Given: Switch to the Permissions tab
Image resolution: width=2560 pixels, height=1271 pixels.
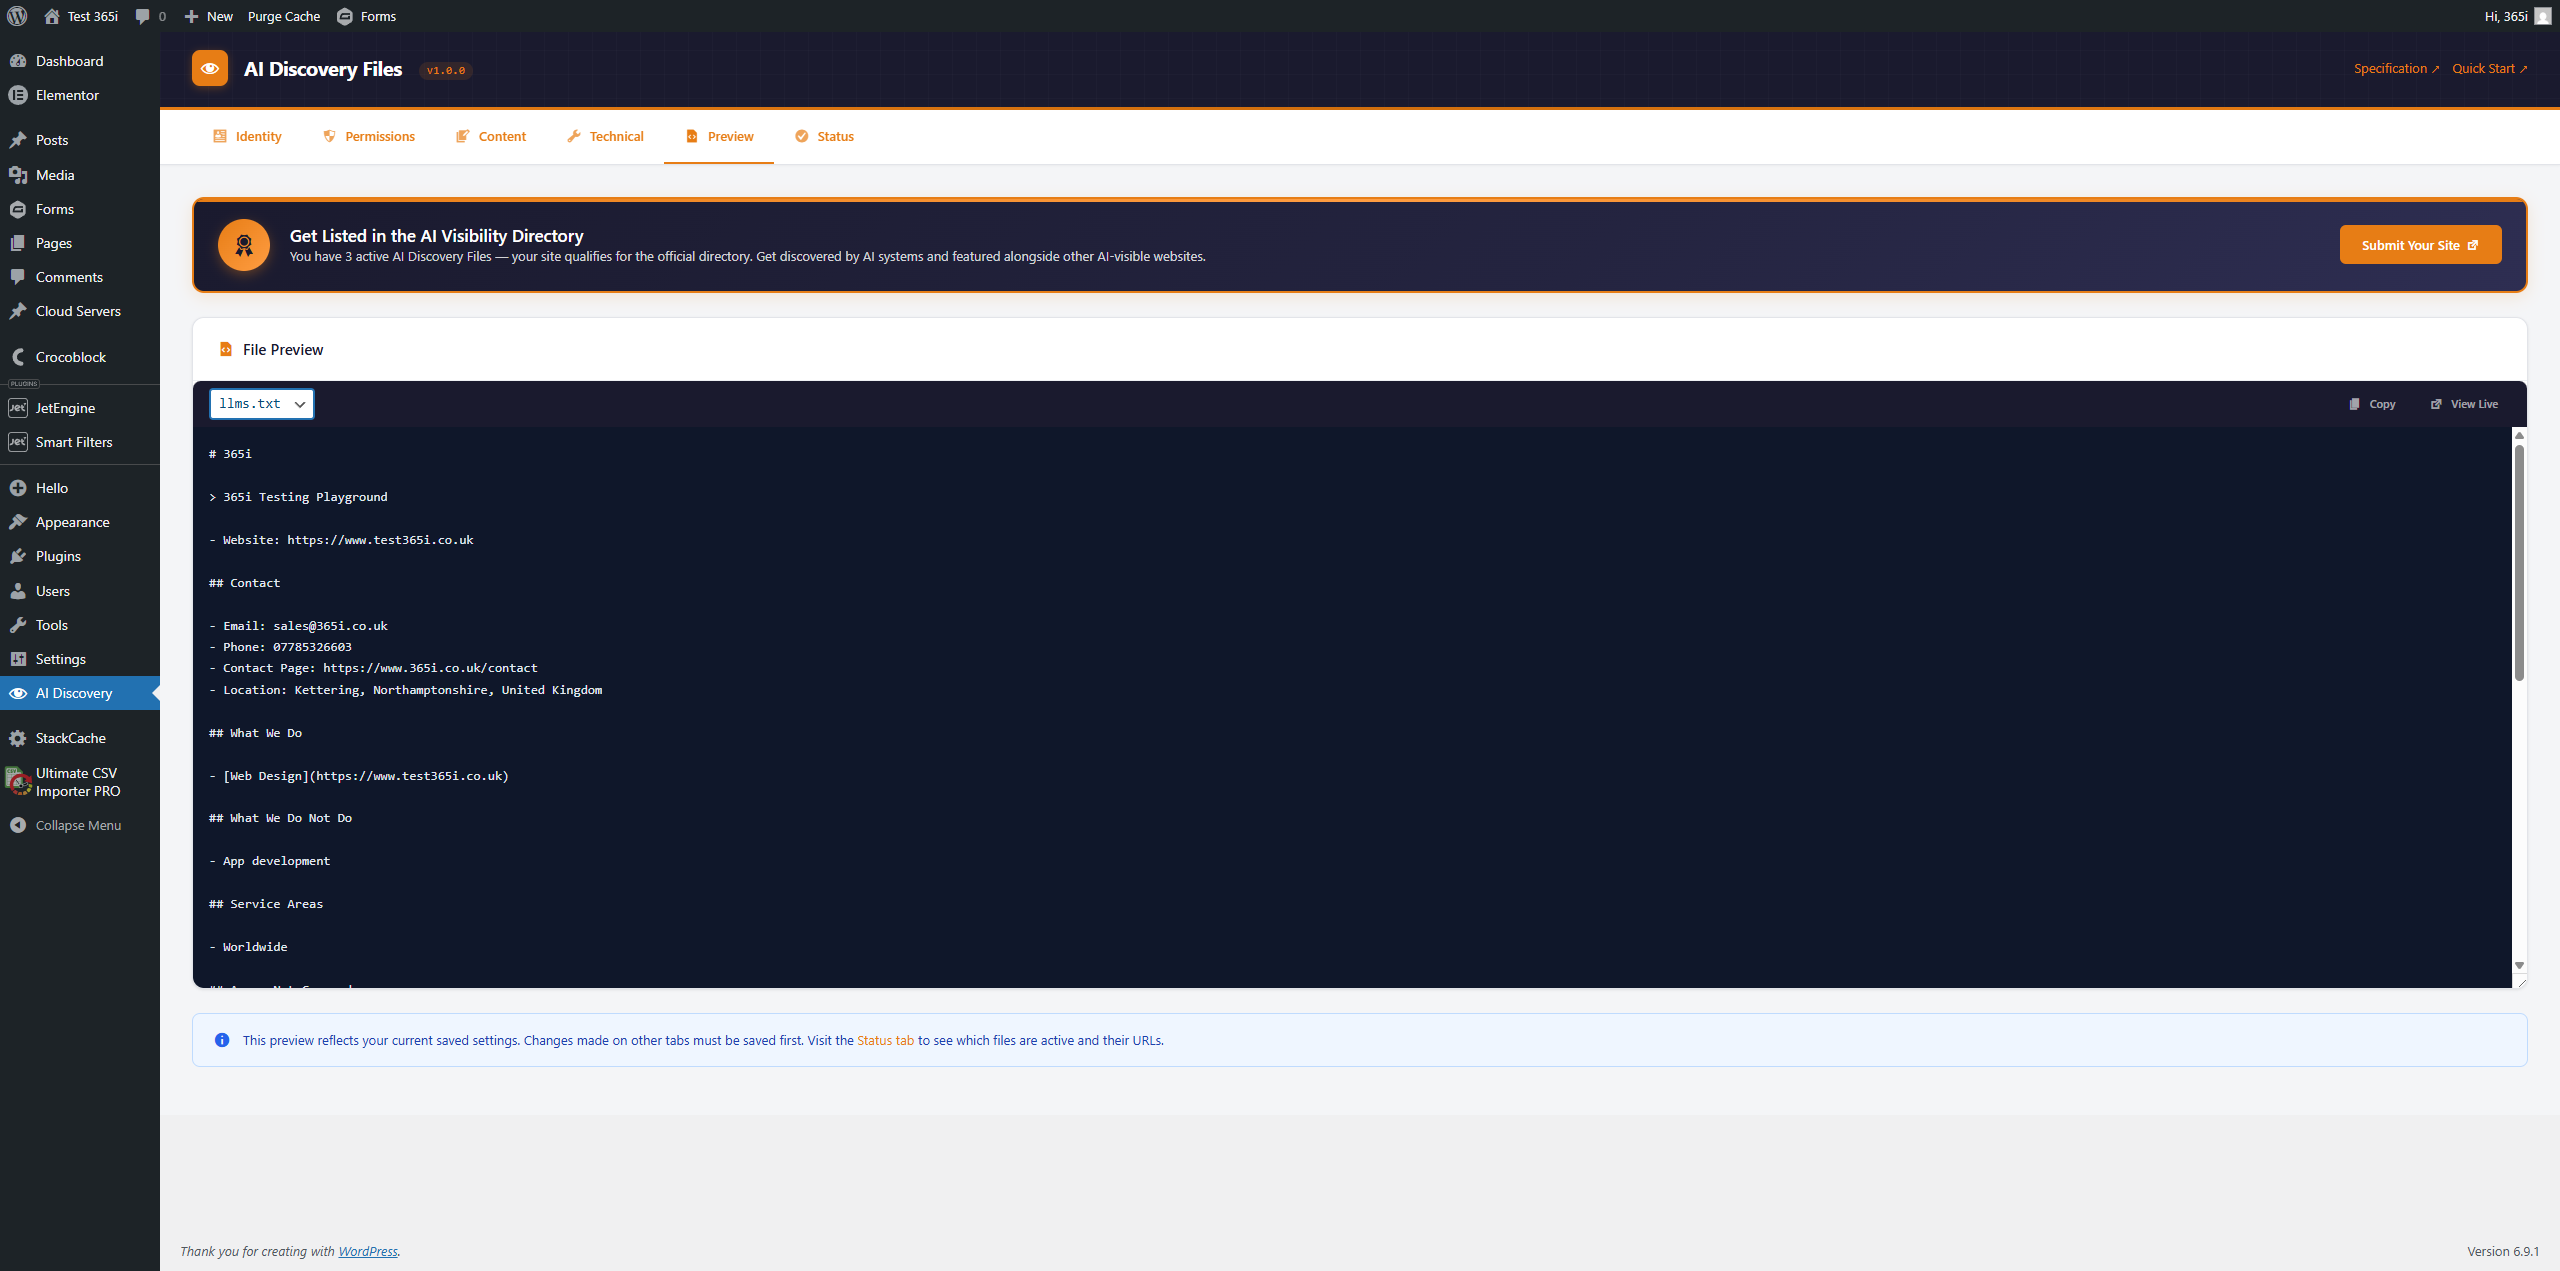Looking at the screenshot, I should [x=368, y=136].
